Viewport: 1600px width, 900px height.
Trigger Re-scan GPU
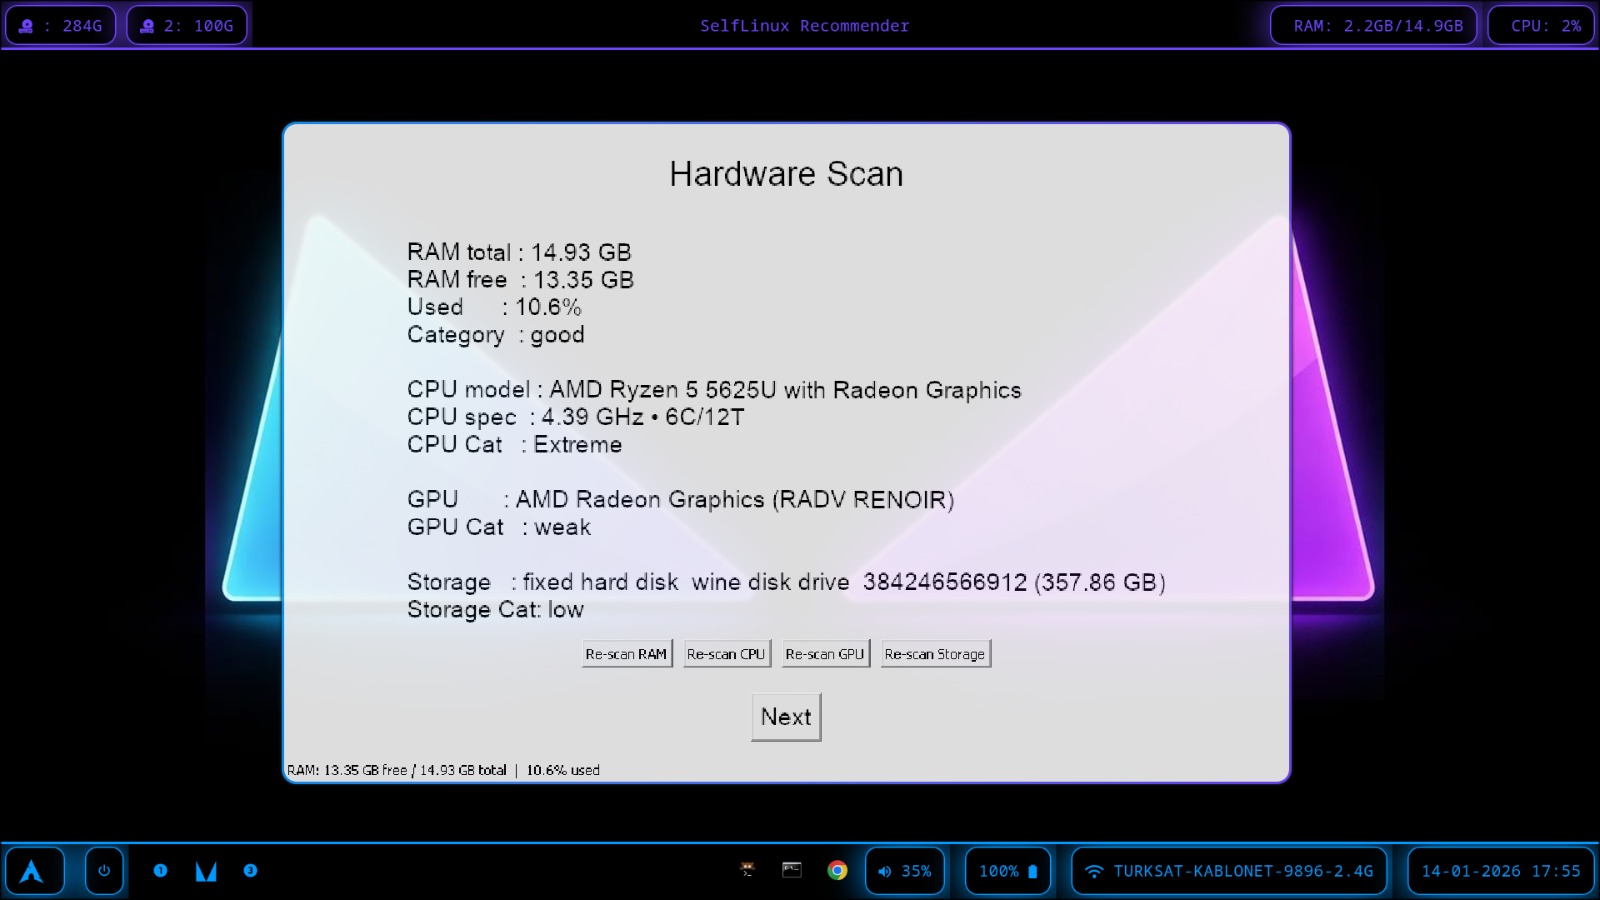(826, 653)
